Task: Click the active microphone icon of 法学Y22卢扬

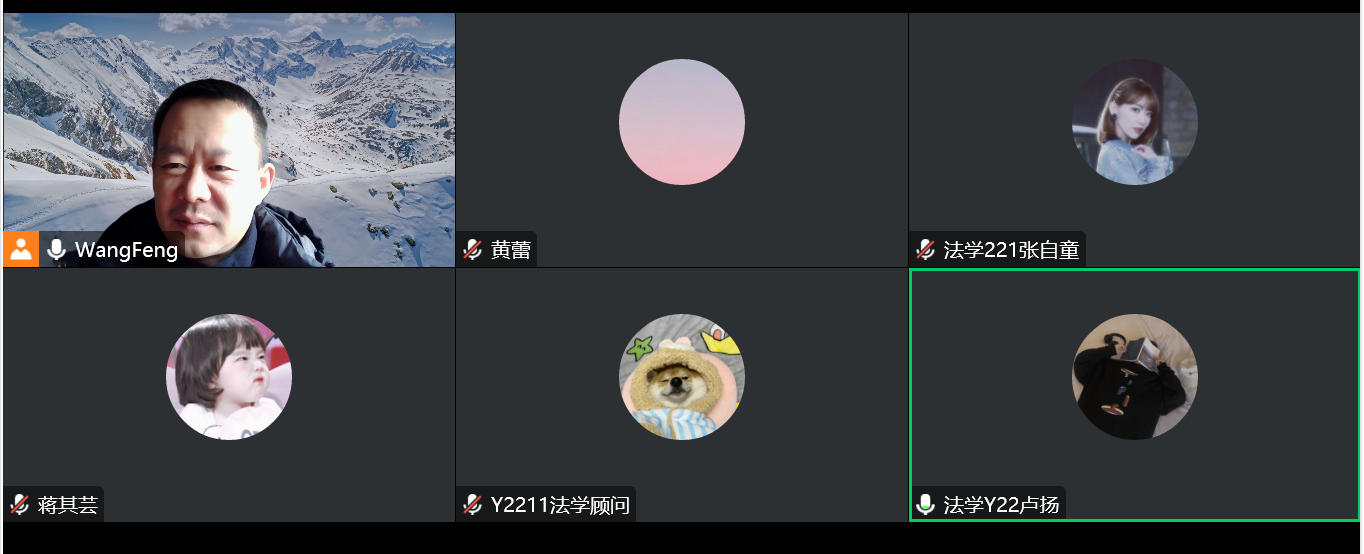Action: tap(926, 505)
